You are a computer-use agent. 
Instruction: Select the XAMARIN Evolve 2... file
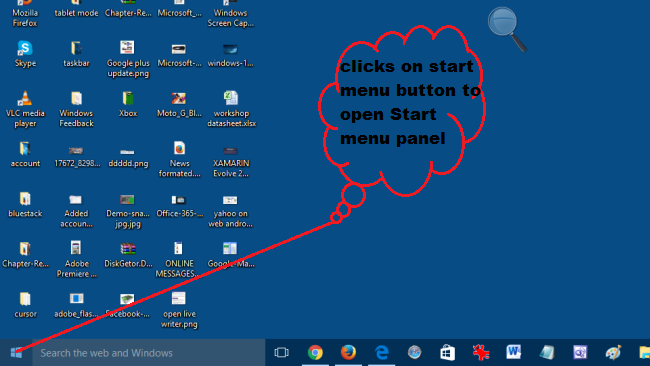[231, 160]
